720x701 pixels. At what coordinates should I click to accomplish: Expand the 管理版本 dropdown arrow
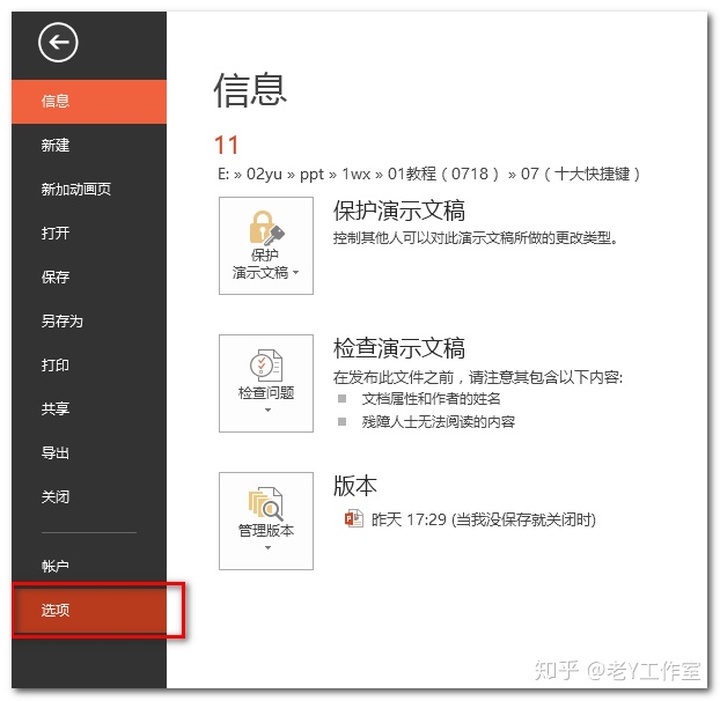(268, 548)
